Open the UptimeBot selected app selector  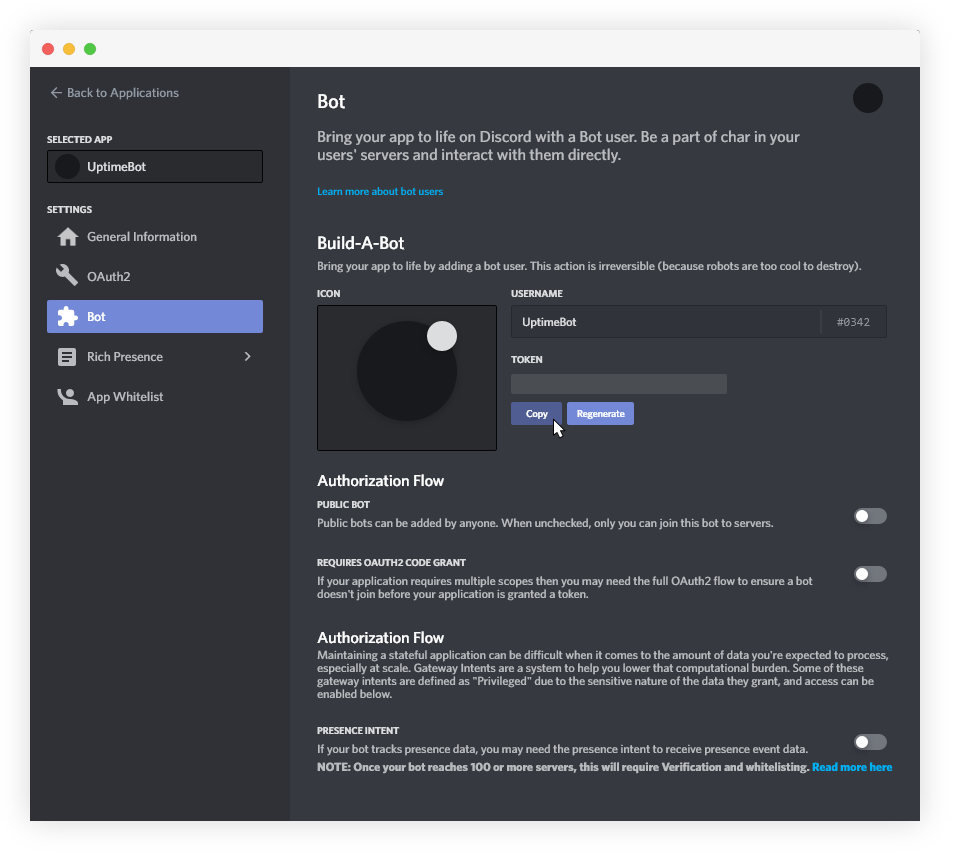click(x=155, y=167)
